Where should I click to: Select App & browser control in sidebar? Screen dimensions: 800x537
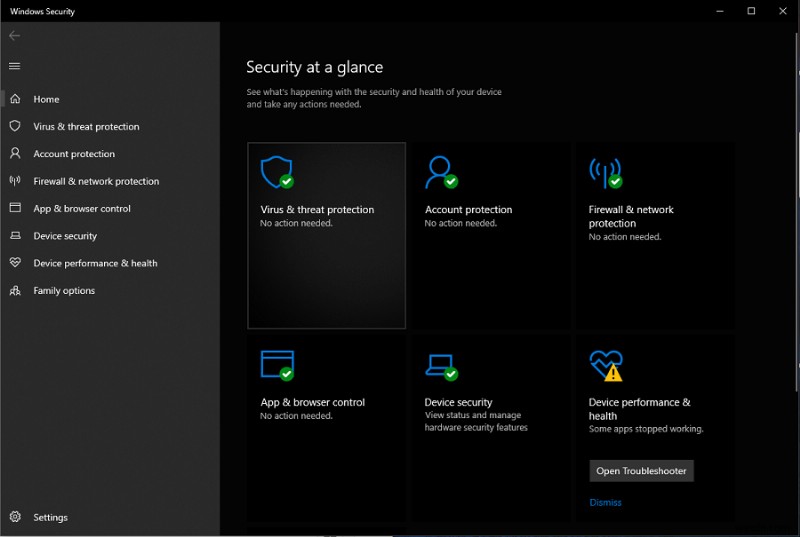click(x=110, y=208)
